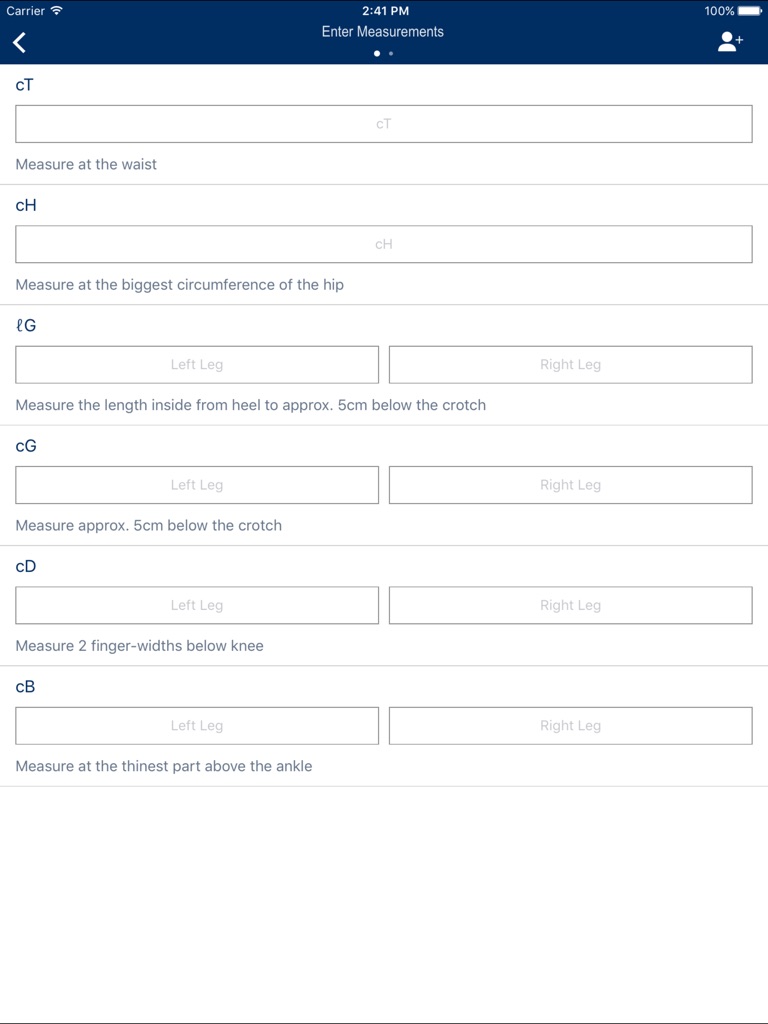Viewport: 768px width, 1024px height.
Task: Select the Right Leg field under cD
Action: coord(570,605)
